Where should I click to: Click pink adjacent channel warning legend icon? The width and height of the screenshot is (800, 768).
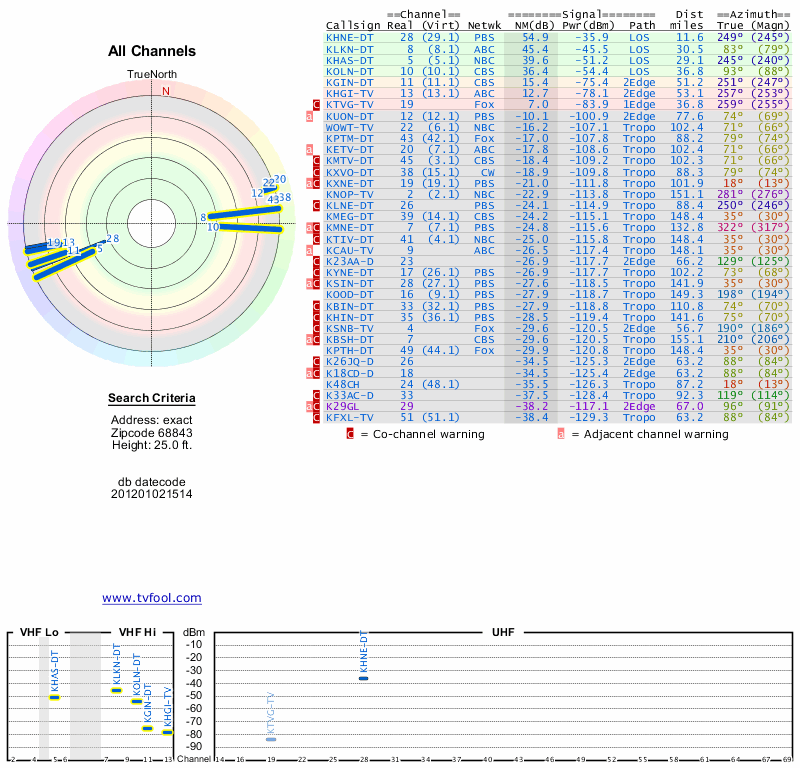click(561, 435)
